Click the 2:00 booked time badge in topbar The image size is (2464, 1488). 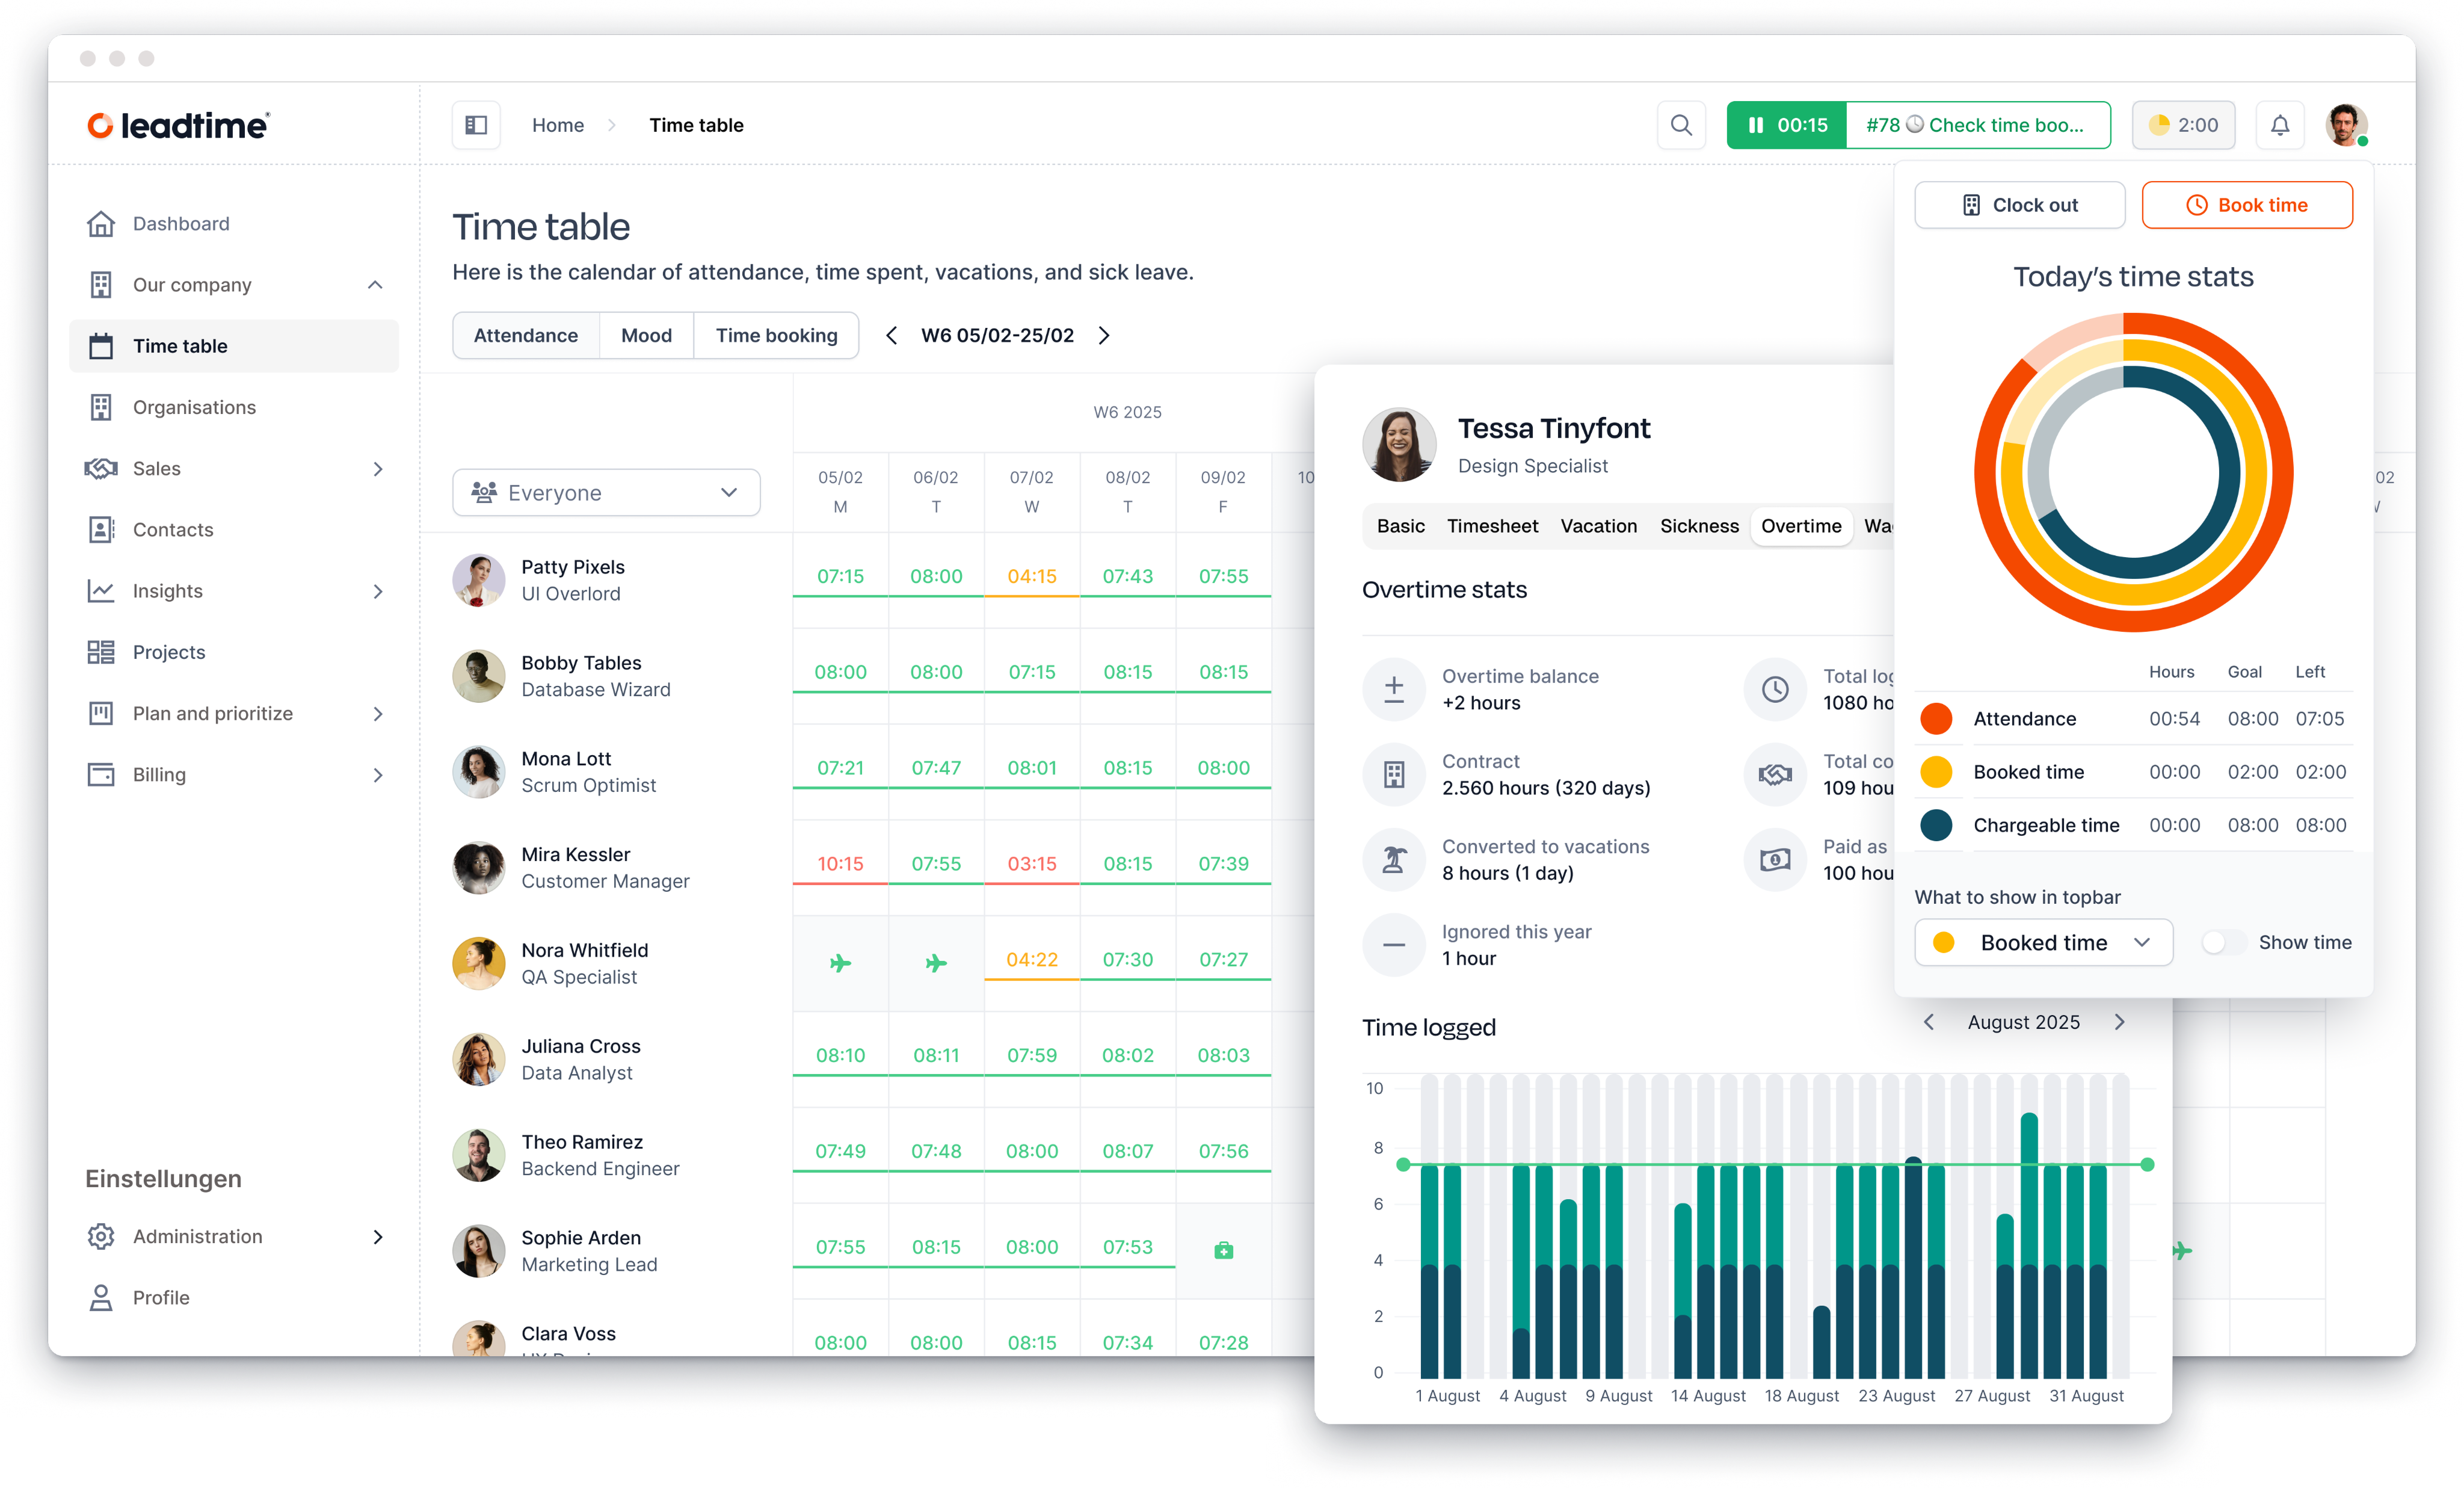click(2183, 124)
